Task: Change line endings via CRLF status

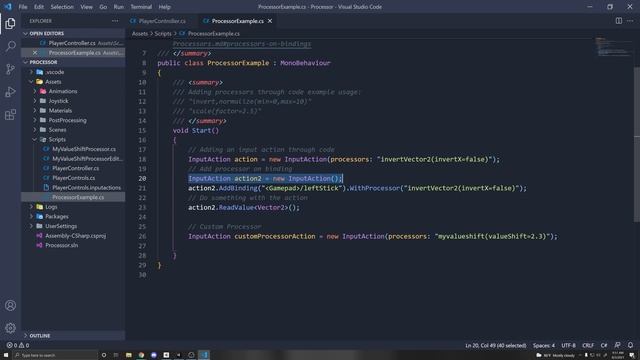Action: (x=588, y=345)
